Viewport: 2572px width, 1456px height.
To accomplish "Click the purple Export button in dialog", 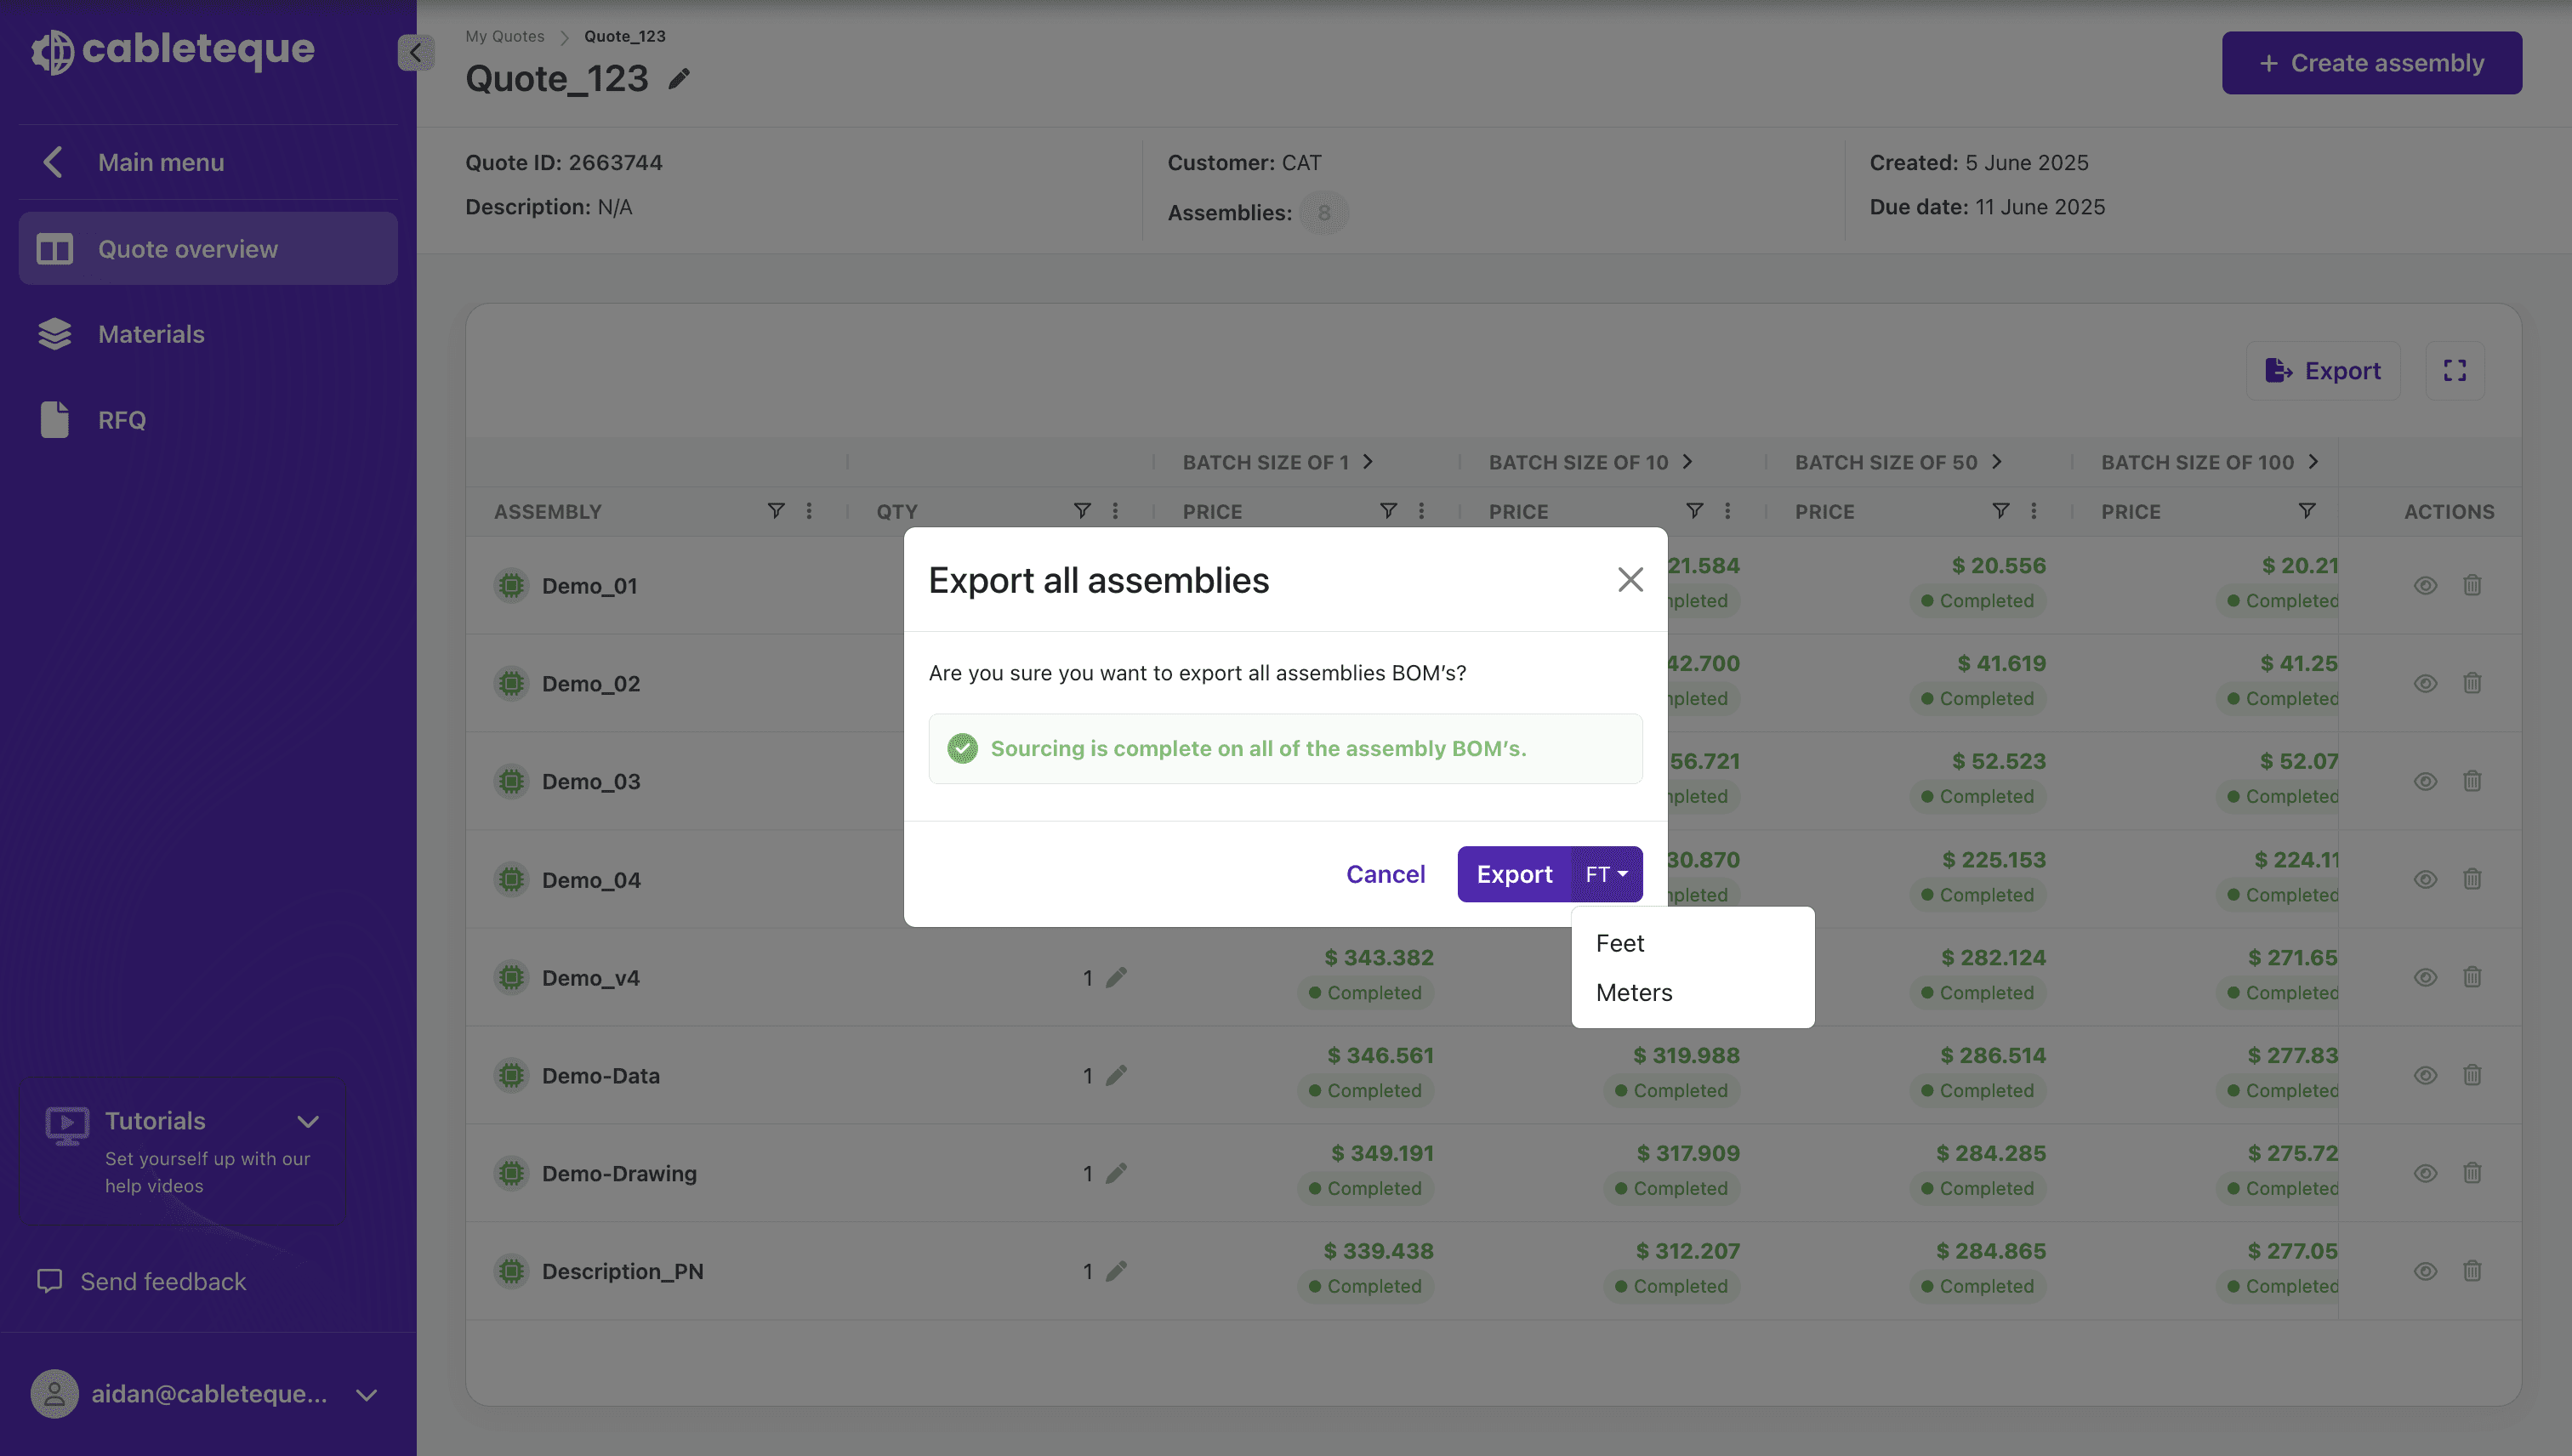I will (1514, 874).
